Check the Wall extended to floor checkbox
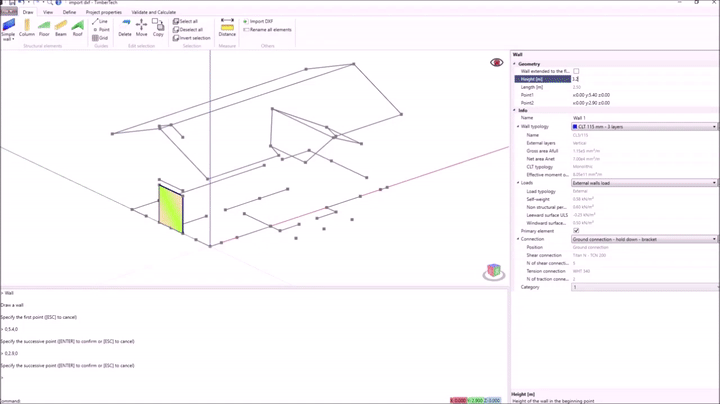The image size is (720, 404). click(x=576, y=71)
